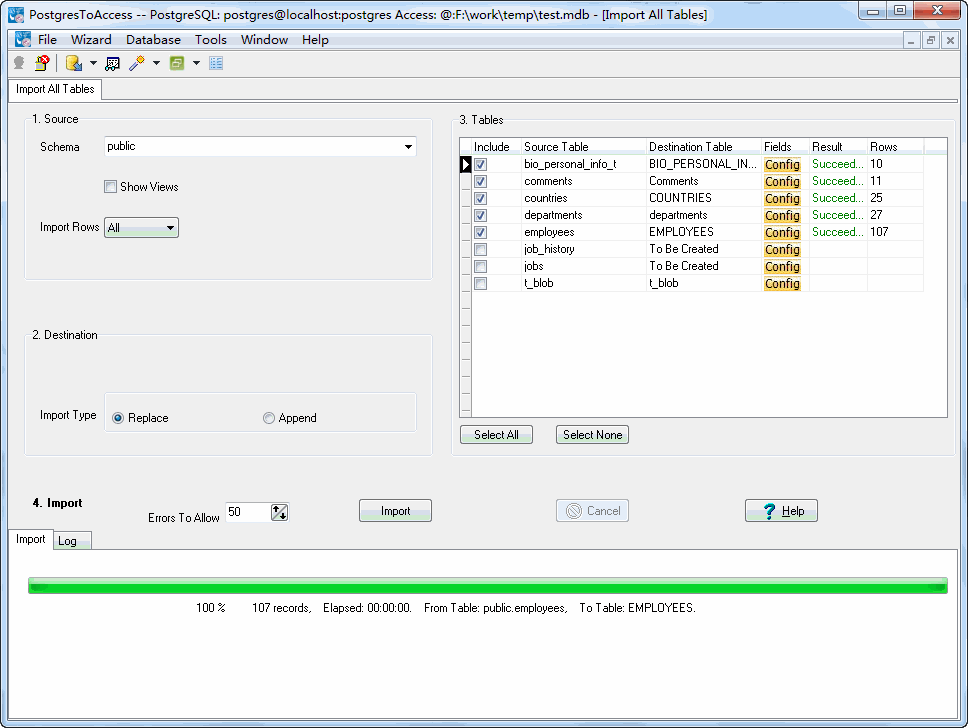Click the job_history source table cell
The image size is (968, 728).
[583, 249]
